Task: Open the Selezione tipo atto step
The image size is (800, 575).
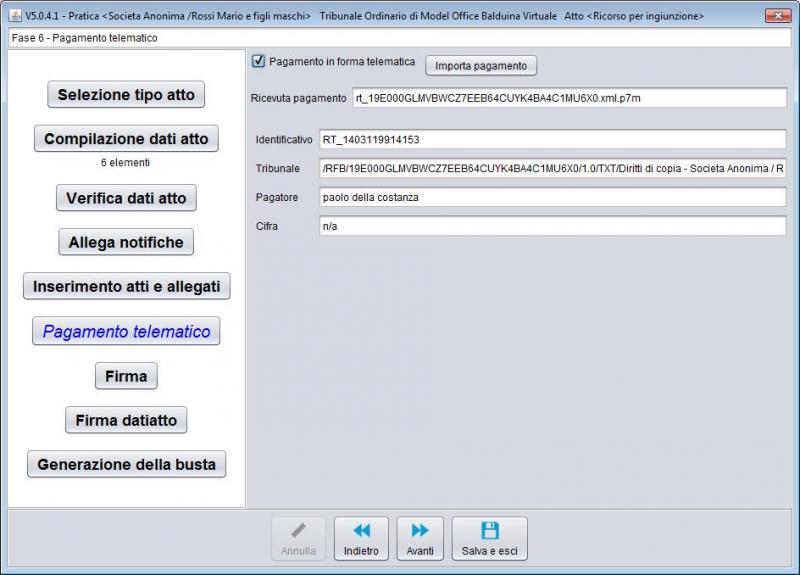Action: 126,95
